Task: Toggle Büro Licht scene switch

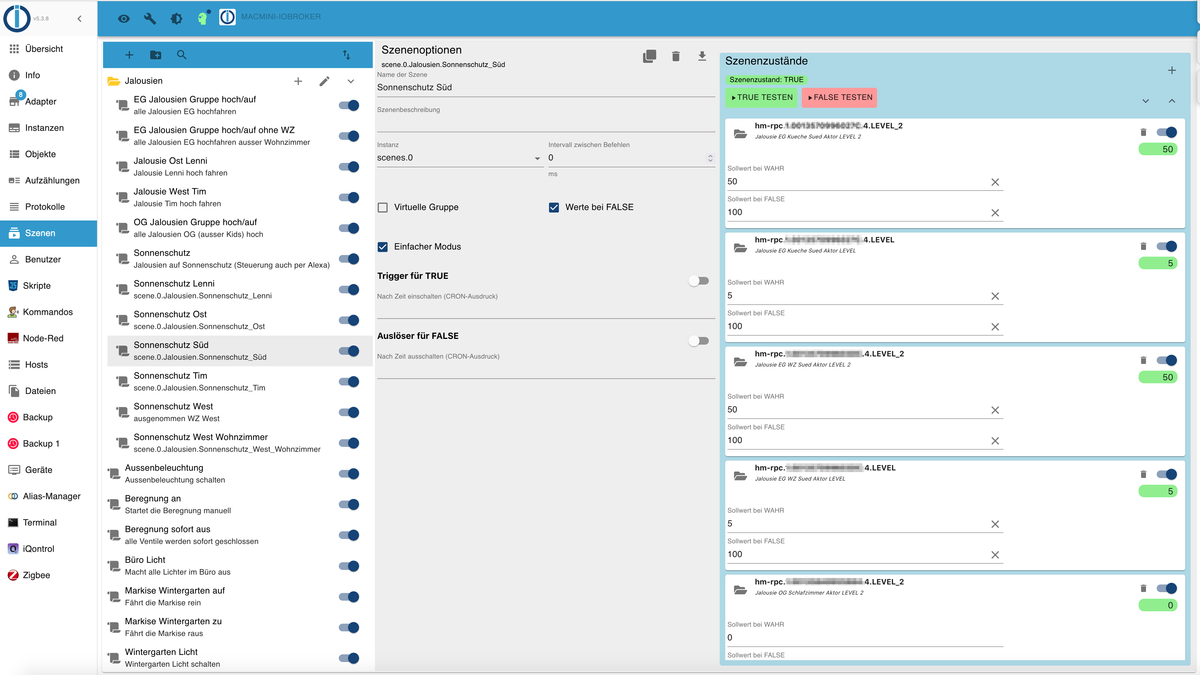Action: click(x=349, y=566)
